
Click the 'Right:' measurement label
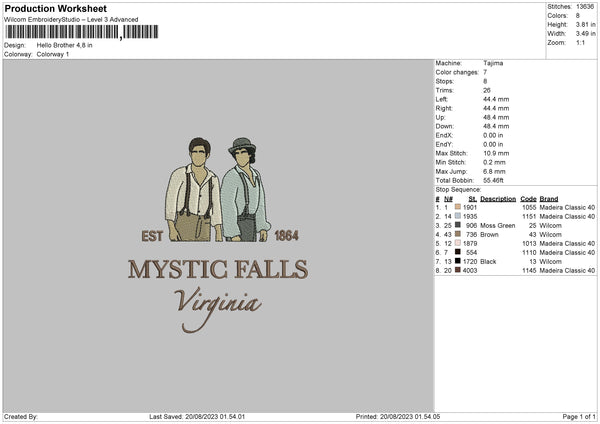(x=444, y=108)
